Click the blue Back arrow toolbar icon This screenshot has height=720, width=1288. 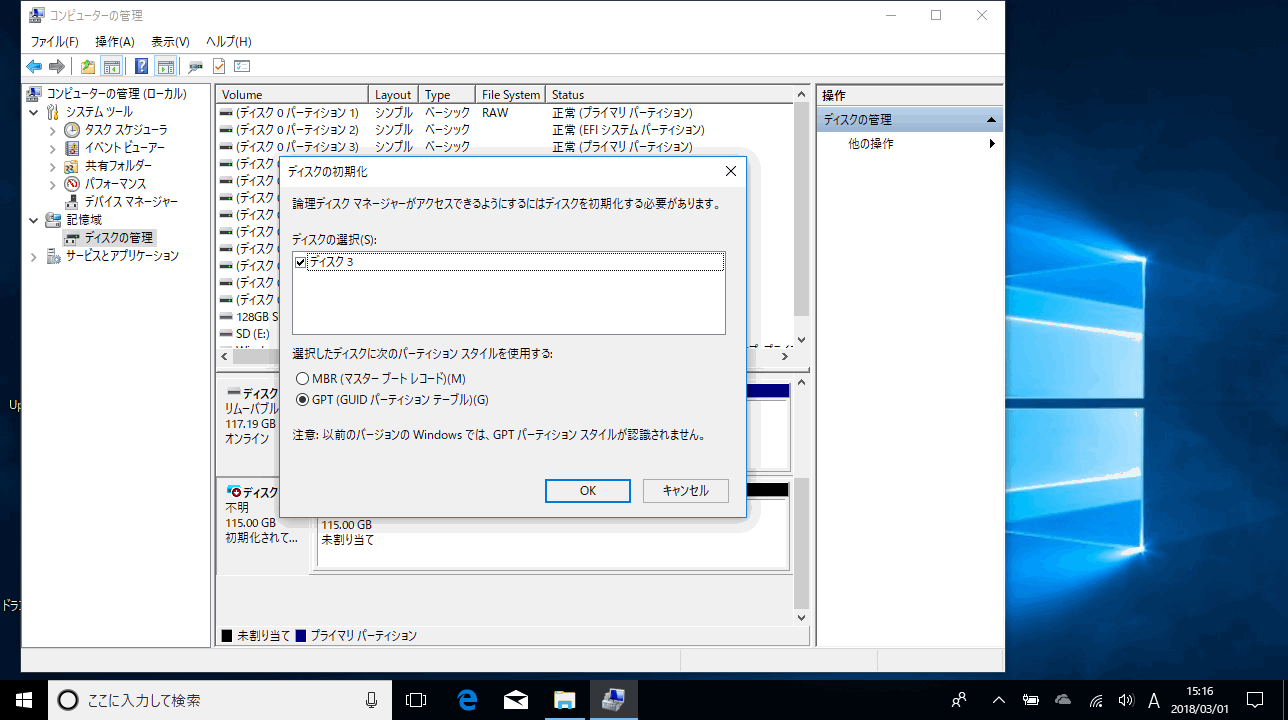(34, 67)
